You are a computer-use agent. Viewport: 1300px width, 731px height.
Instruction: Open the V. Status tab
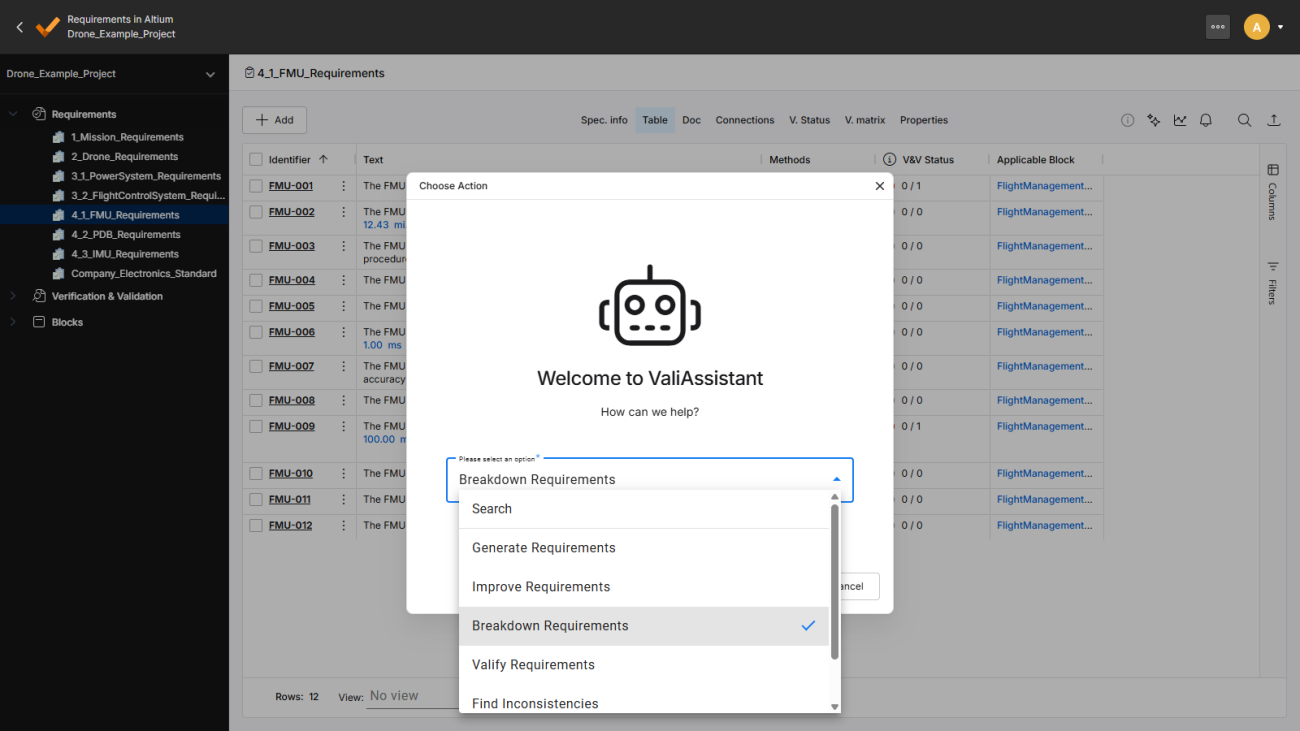(x=809, y=120)
